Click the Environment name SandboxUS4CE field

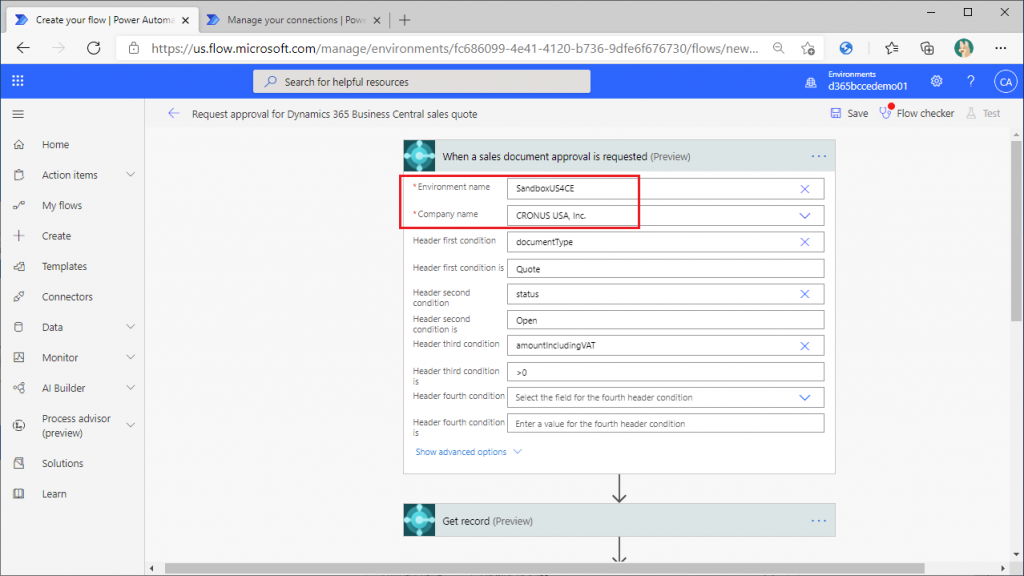pyautogui.click(x=665, y=189)
